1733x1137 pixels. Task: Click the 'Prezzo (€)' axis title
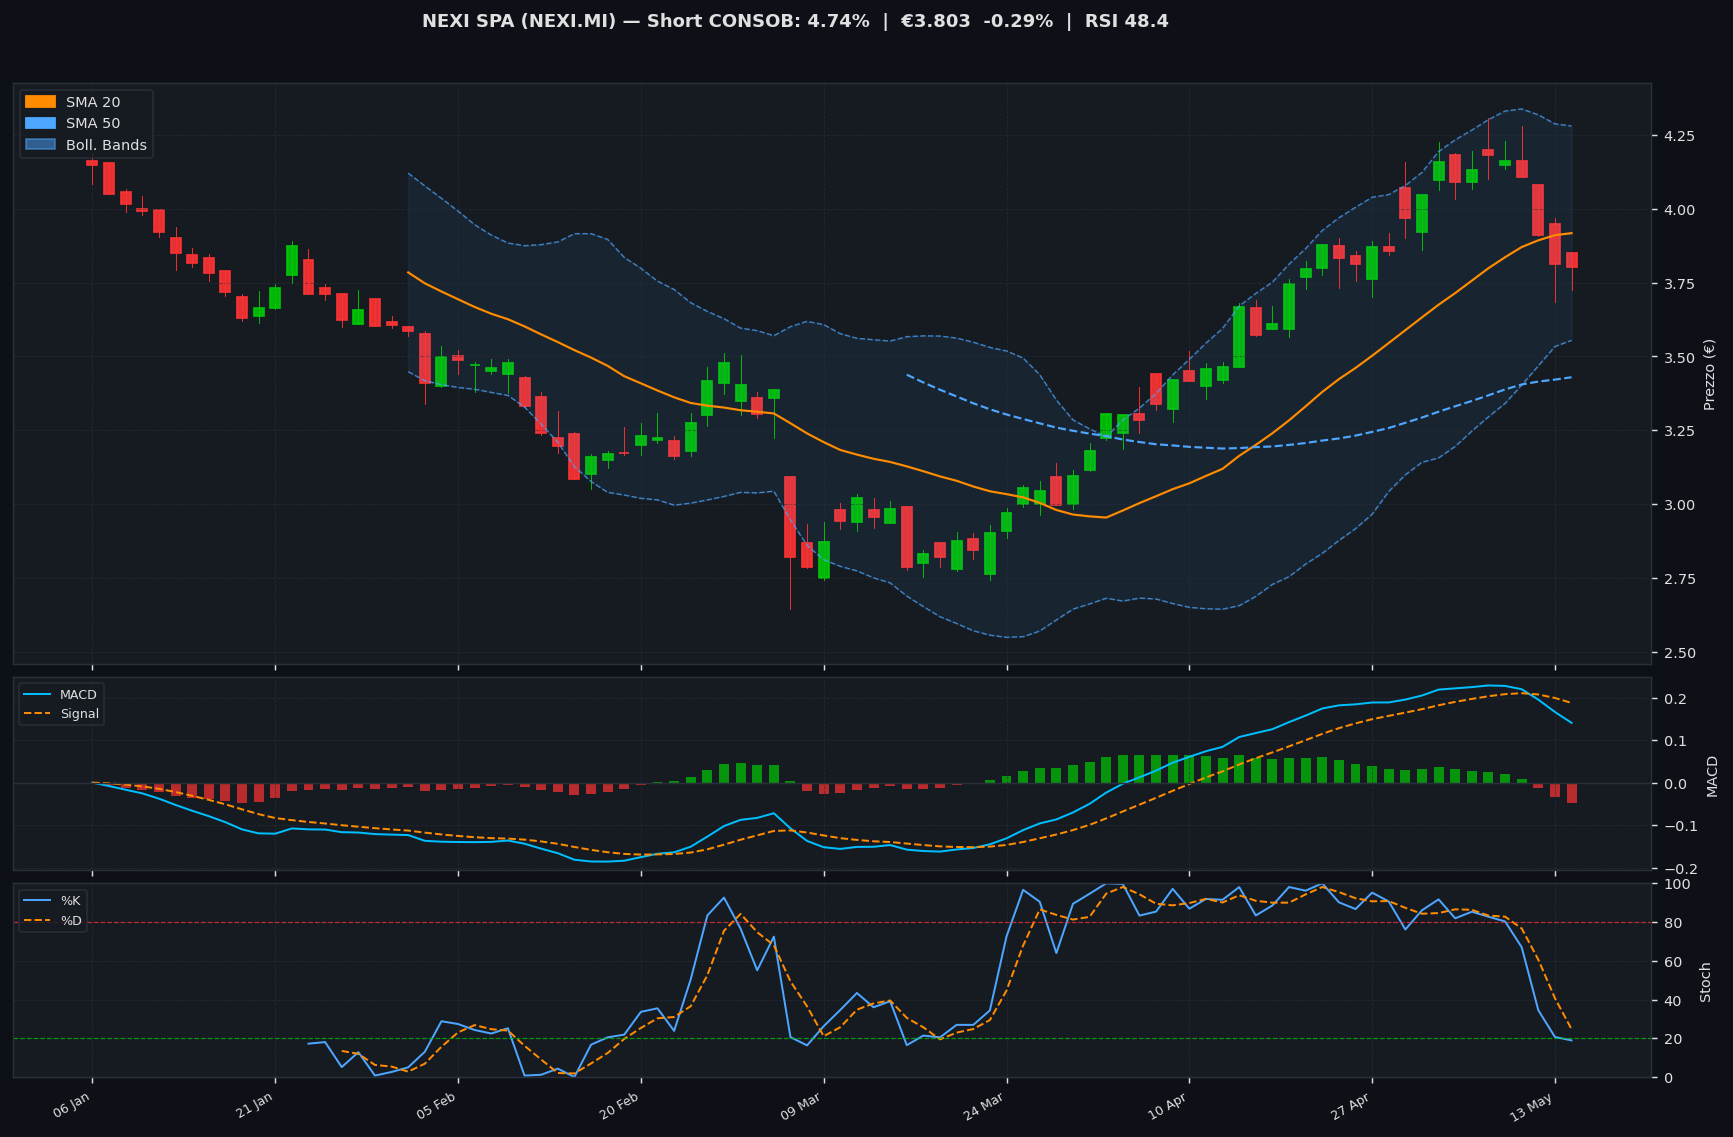pyautogui.click(x=1709, y=374)
